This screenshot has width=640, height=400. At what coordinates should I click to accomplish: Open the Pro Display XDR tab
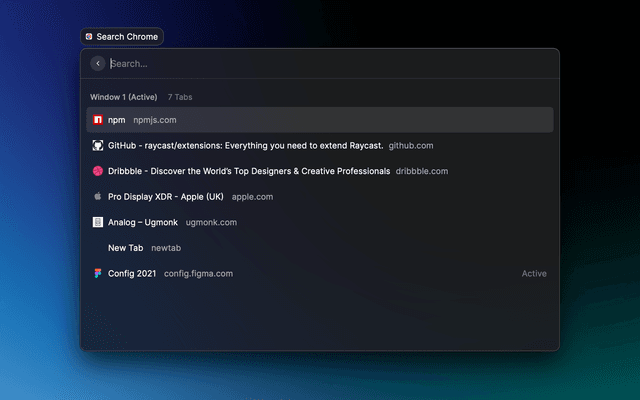pos(166,197)
